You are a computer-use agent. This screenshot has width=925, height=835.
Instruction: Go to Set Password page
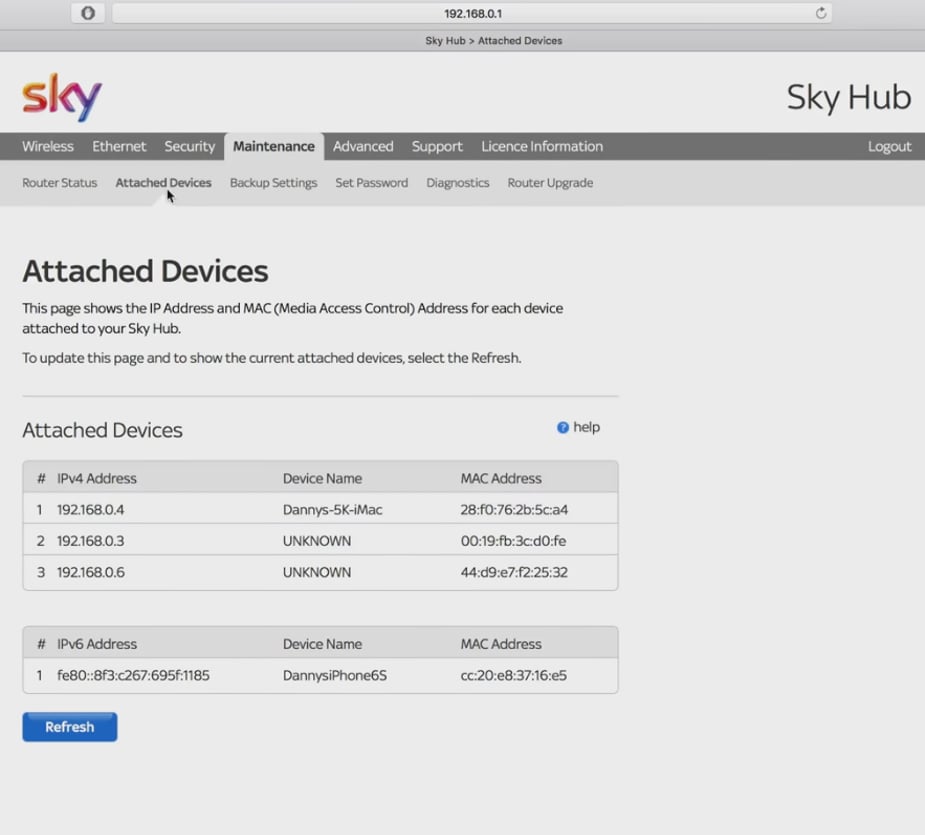pyautogui.click(x=372, y=183)
